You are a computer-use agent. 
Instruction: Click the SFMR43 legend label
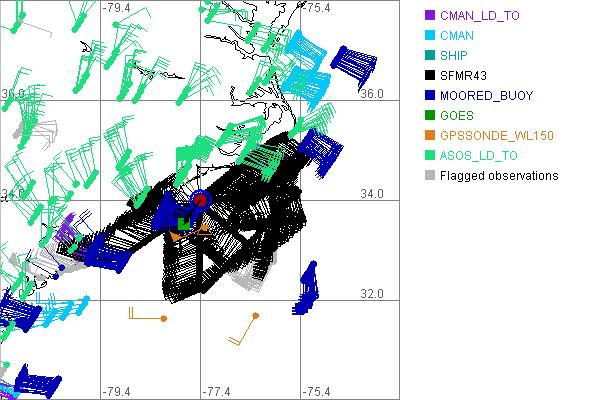pos(466,75)
